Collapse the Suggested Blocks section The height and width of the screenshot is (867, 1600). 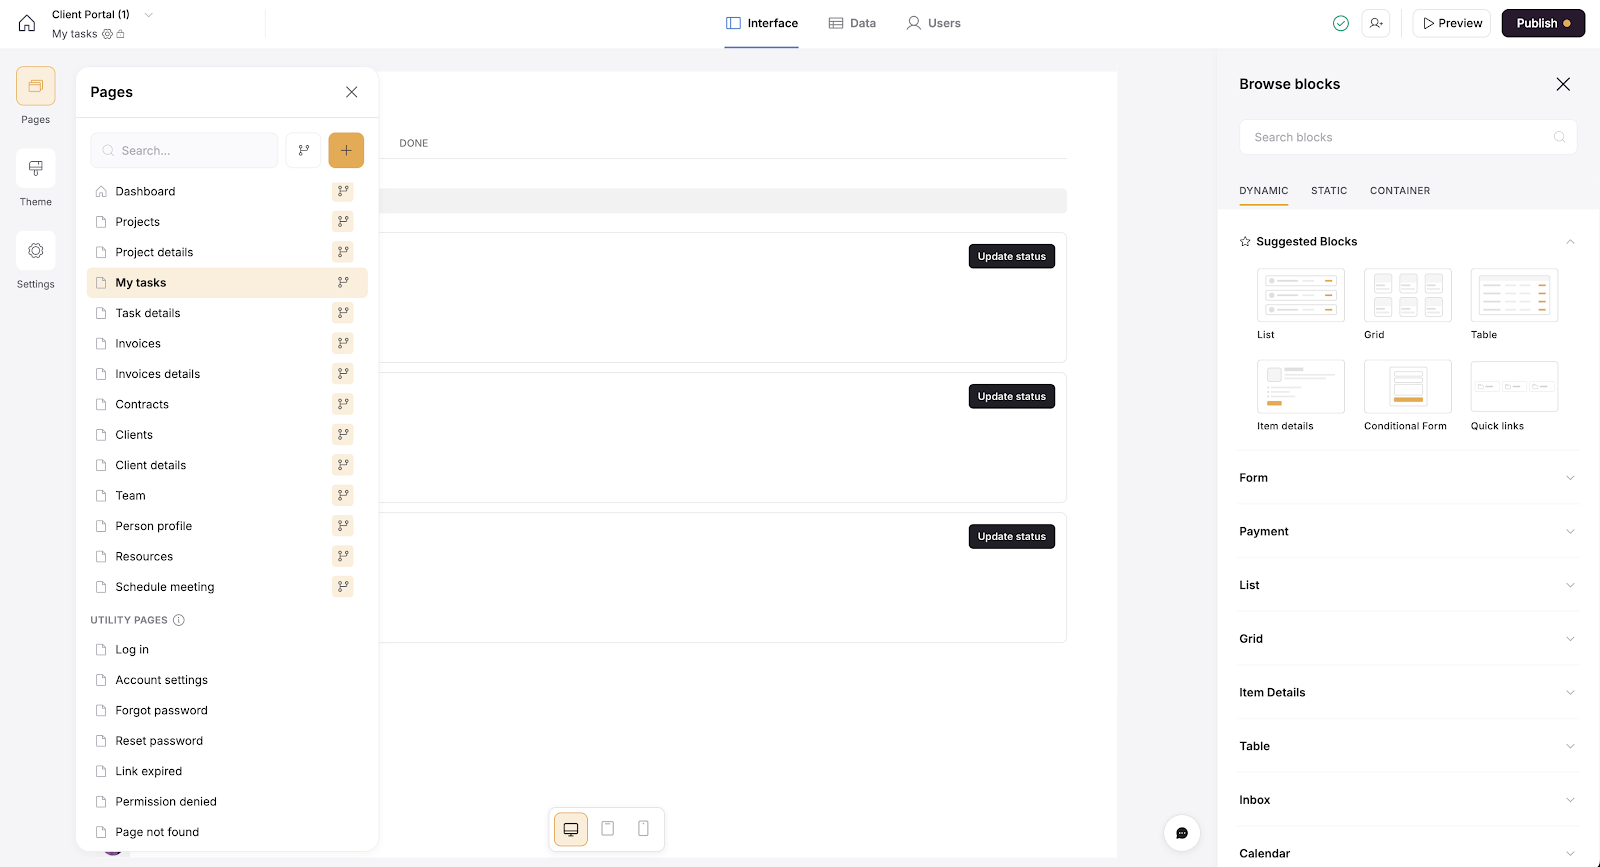(x=1570, y=242)
